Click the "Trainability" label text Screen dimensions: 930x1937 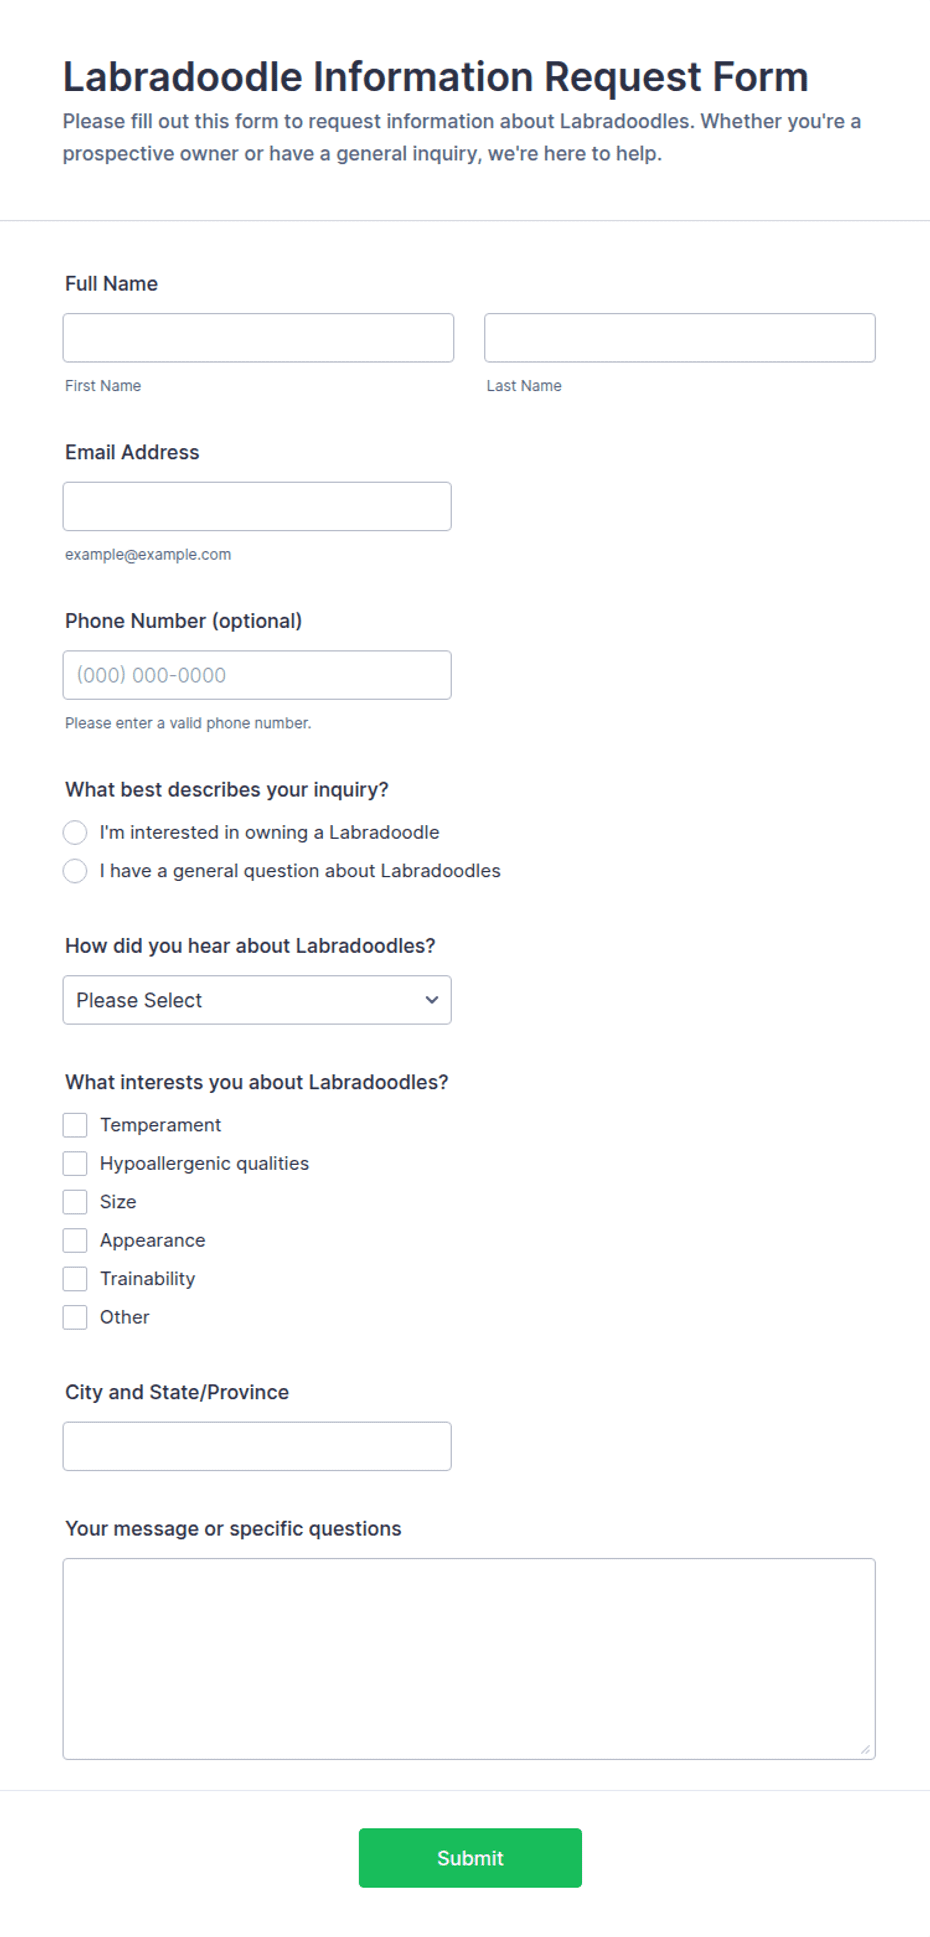(147, 1279)
